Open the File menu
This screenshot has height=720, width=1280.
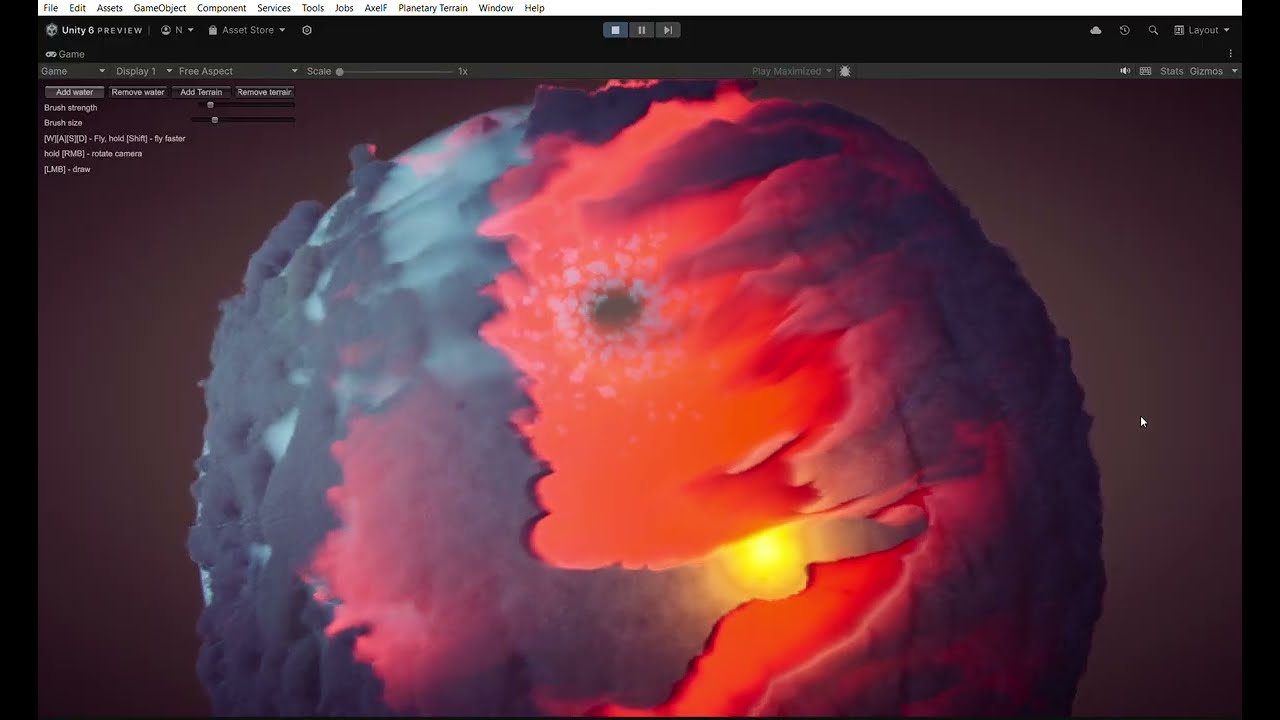[51, 8]
